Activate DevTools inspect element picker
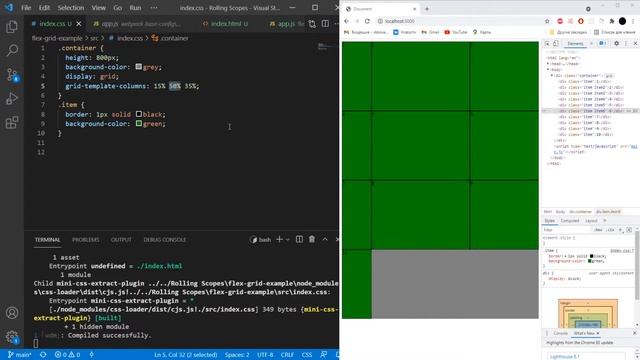 point(547,43)
